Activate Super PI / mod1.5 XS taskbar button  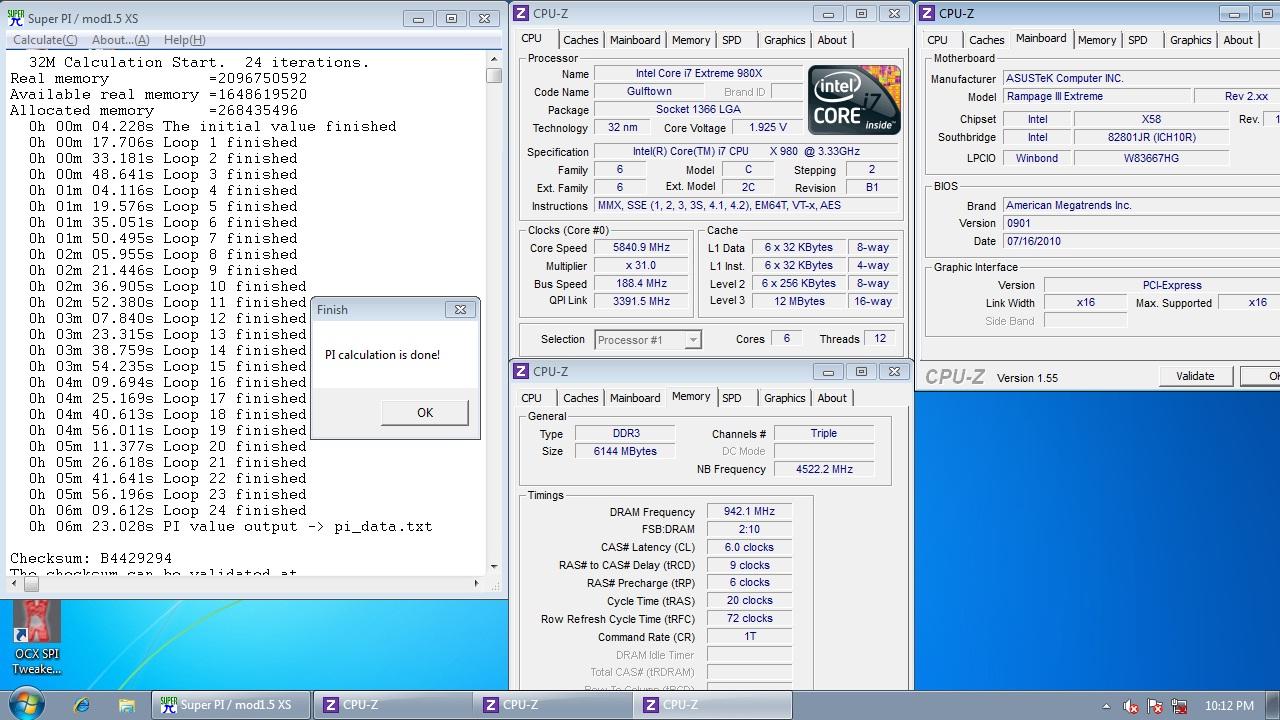click(x=232, y=705)
